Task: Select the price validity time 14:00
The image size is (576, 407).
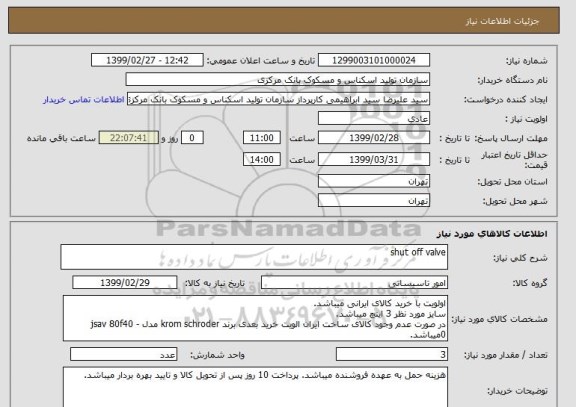Action: pos(262,159)
